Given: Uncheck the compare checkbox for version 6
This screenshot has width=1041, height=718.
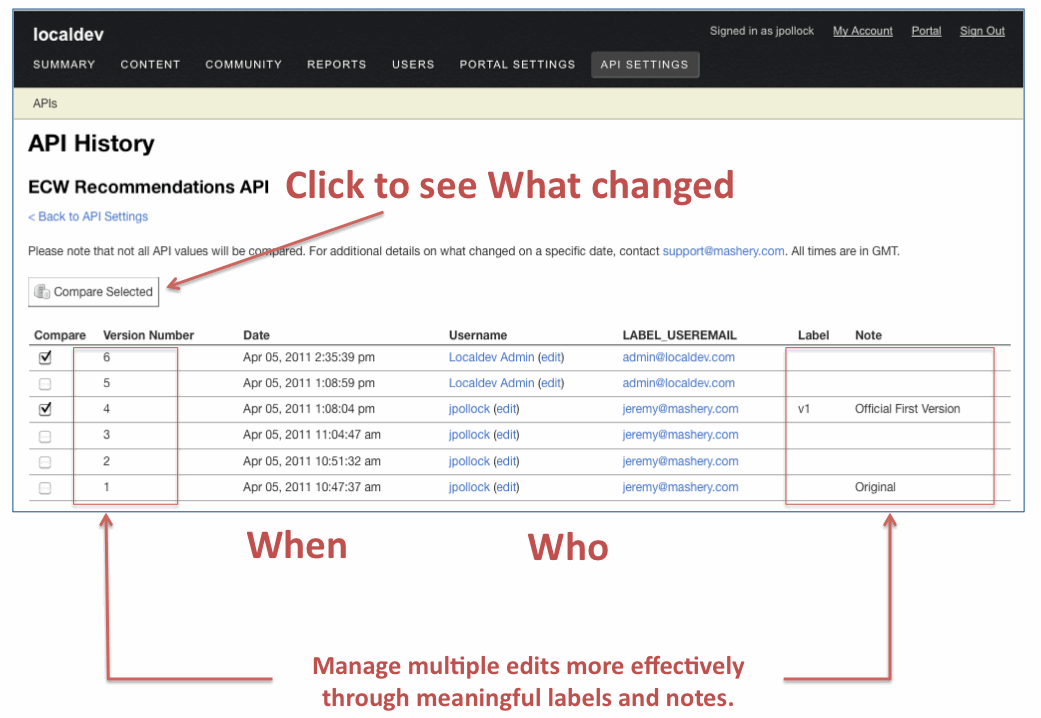Looking at the screenshot, I should pyautogui.click(x=45, y=357).
